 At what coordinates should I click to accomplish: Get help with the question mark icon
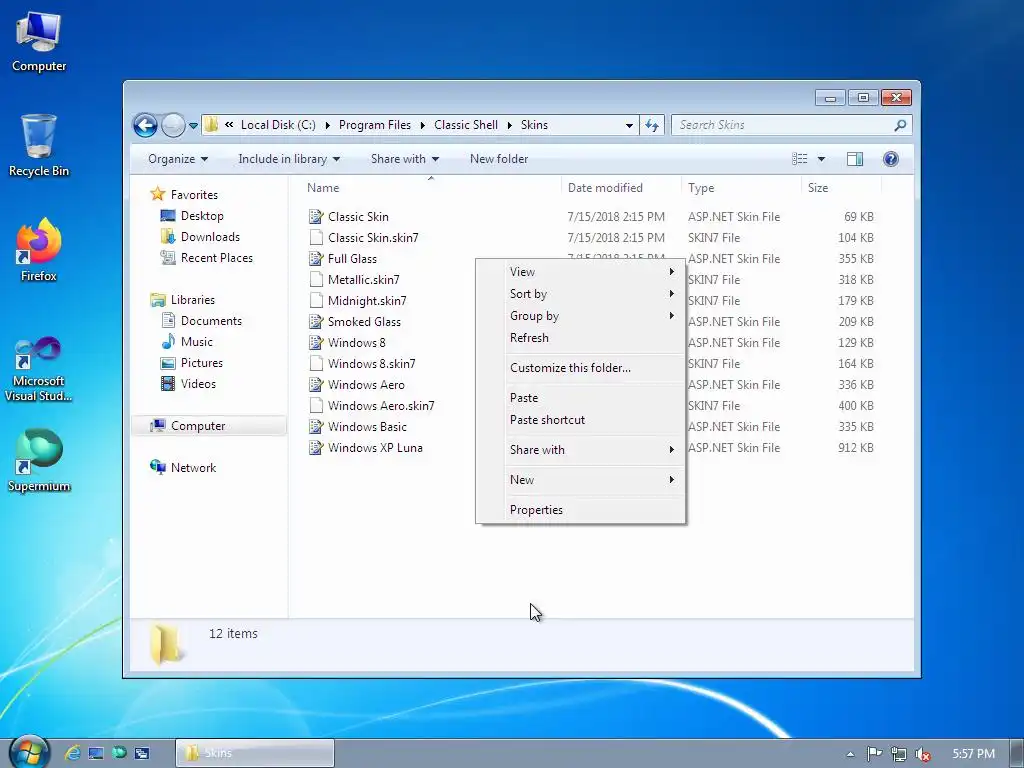[890, 159]
